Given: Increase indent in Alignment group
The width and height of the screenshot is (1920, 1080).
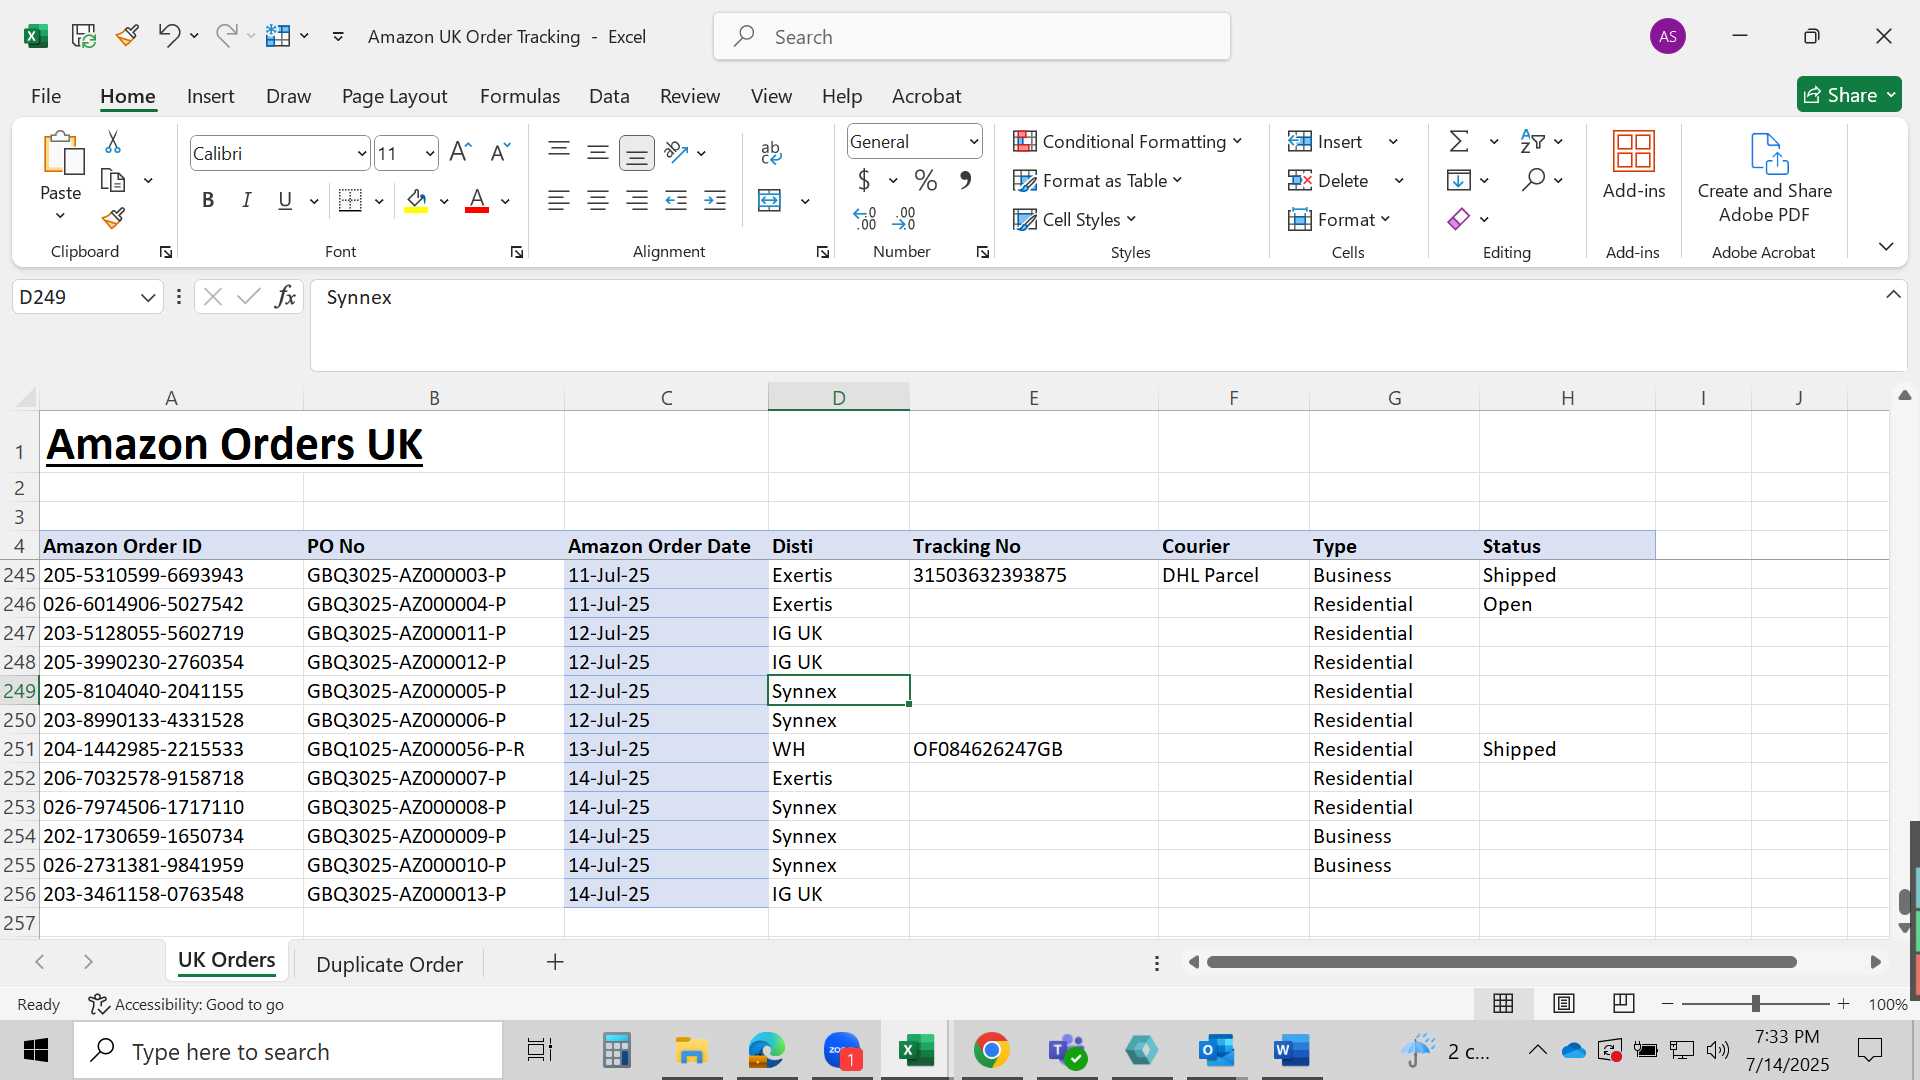Looking at the screenshot, I should (x=715, y=201).
